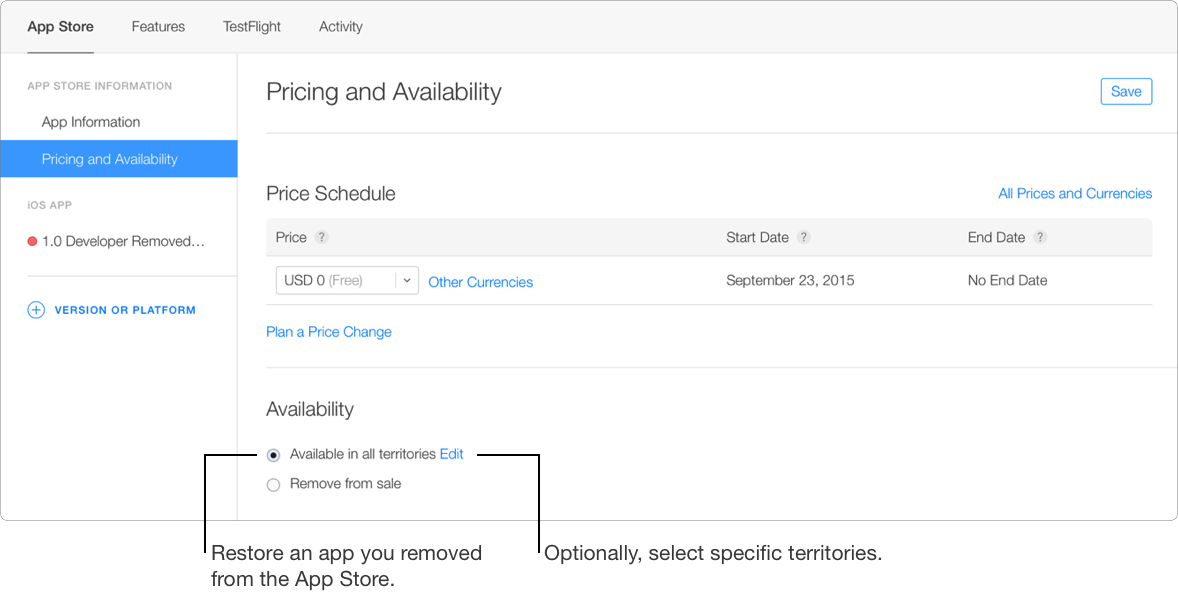This screenshot has width=1178, height=597.
Task: Click the September 23, 2015 start date
Action: [790, 281]
